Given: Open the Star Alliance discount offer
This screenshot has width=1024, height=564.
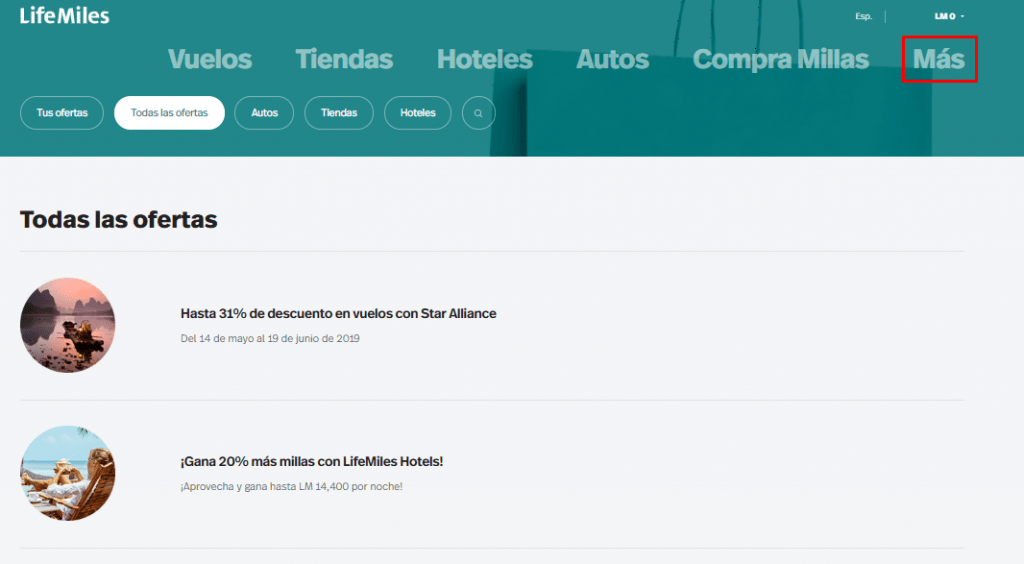Looking at the screenshot, I should point(338,313).
